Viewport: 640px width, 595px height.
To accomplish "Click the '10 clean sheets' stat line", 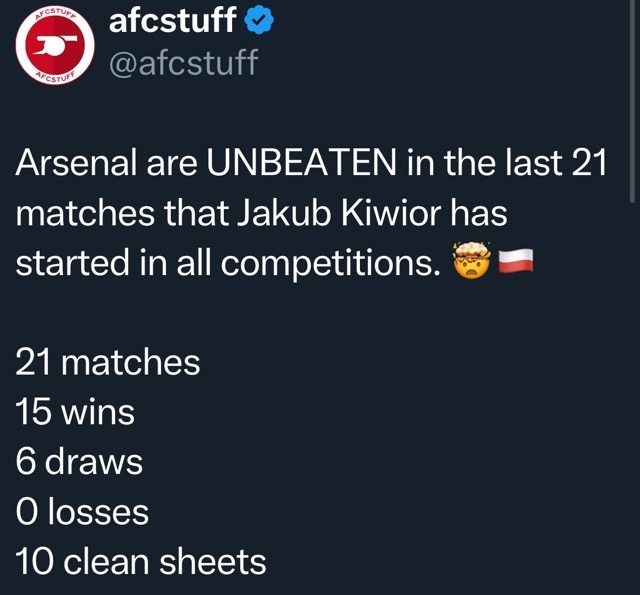I will pyautogui.click(x=141, y=561).
